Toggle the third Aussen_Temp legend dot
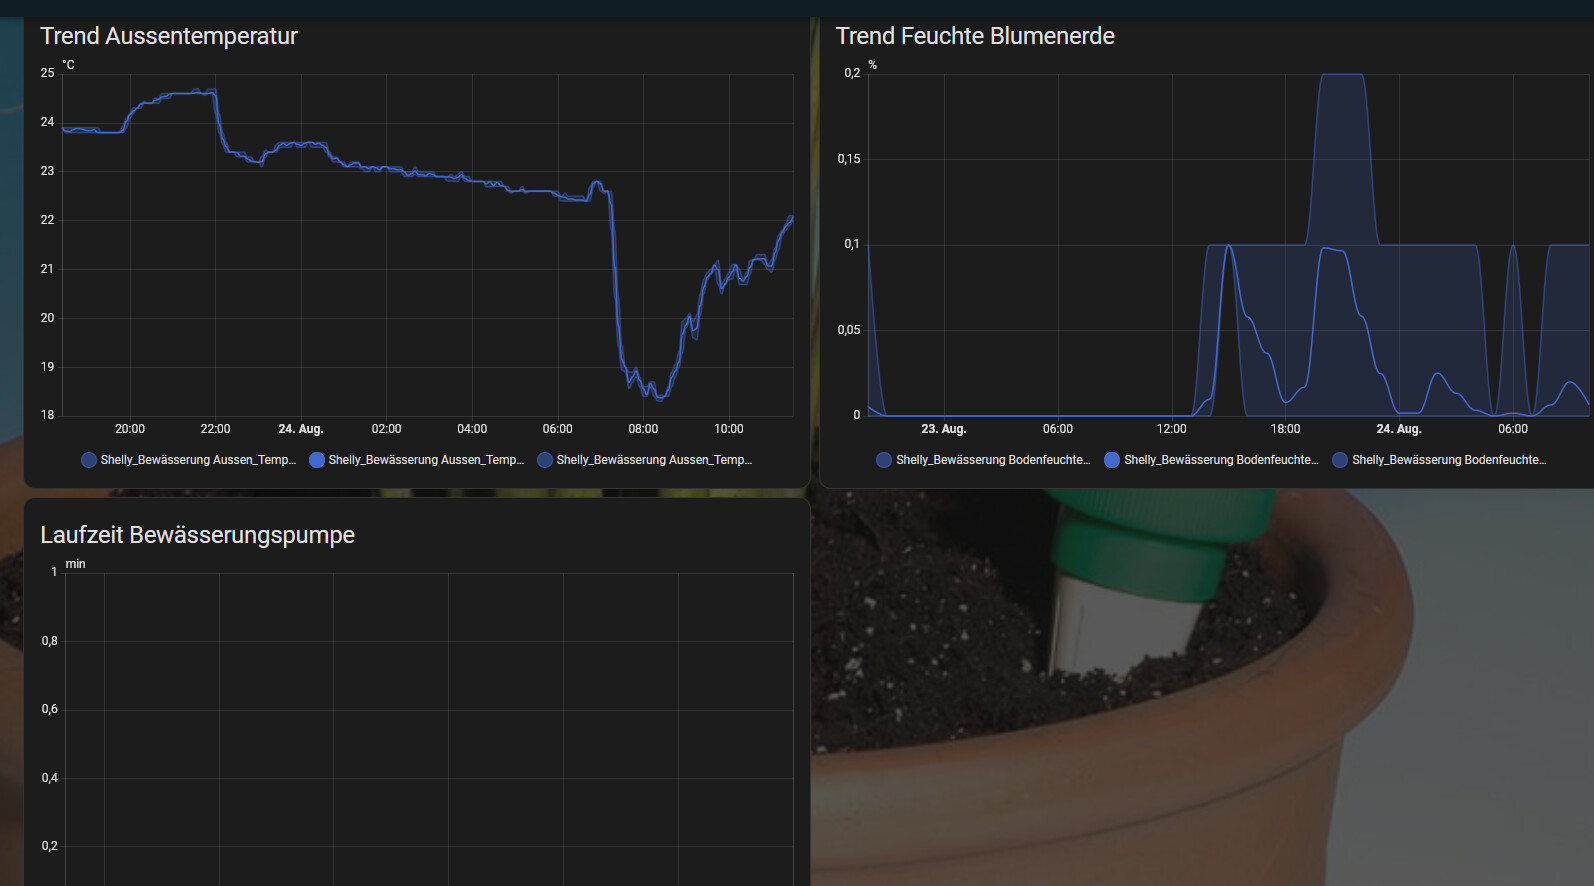 [545, 460]
